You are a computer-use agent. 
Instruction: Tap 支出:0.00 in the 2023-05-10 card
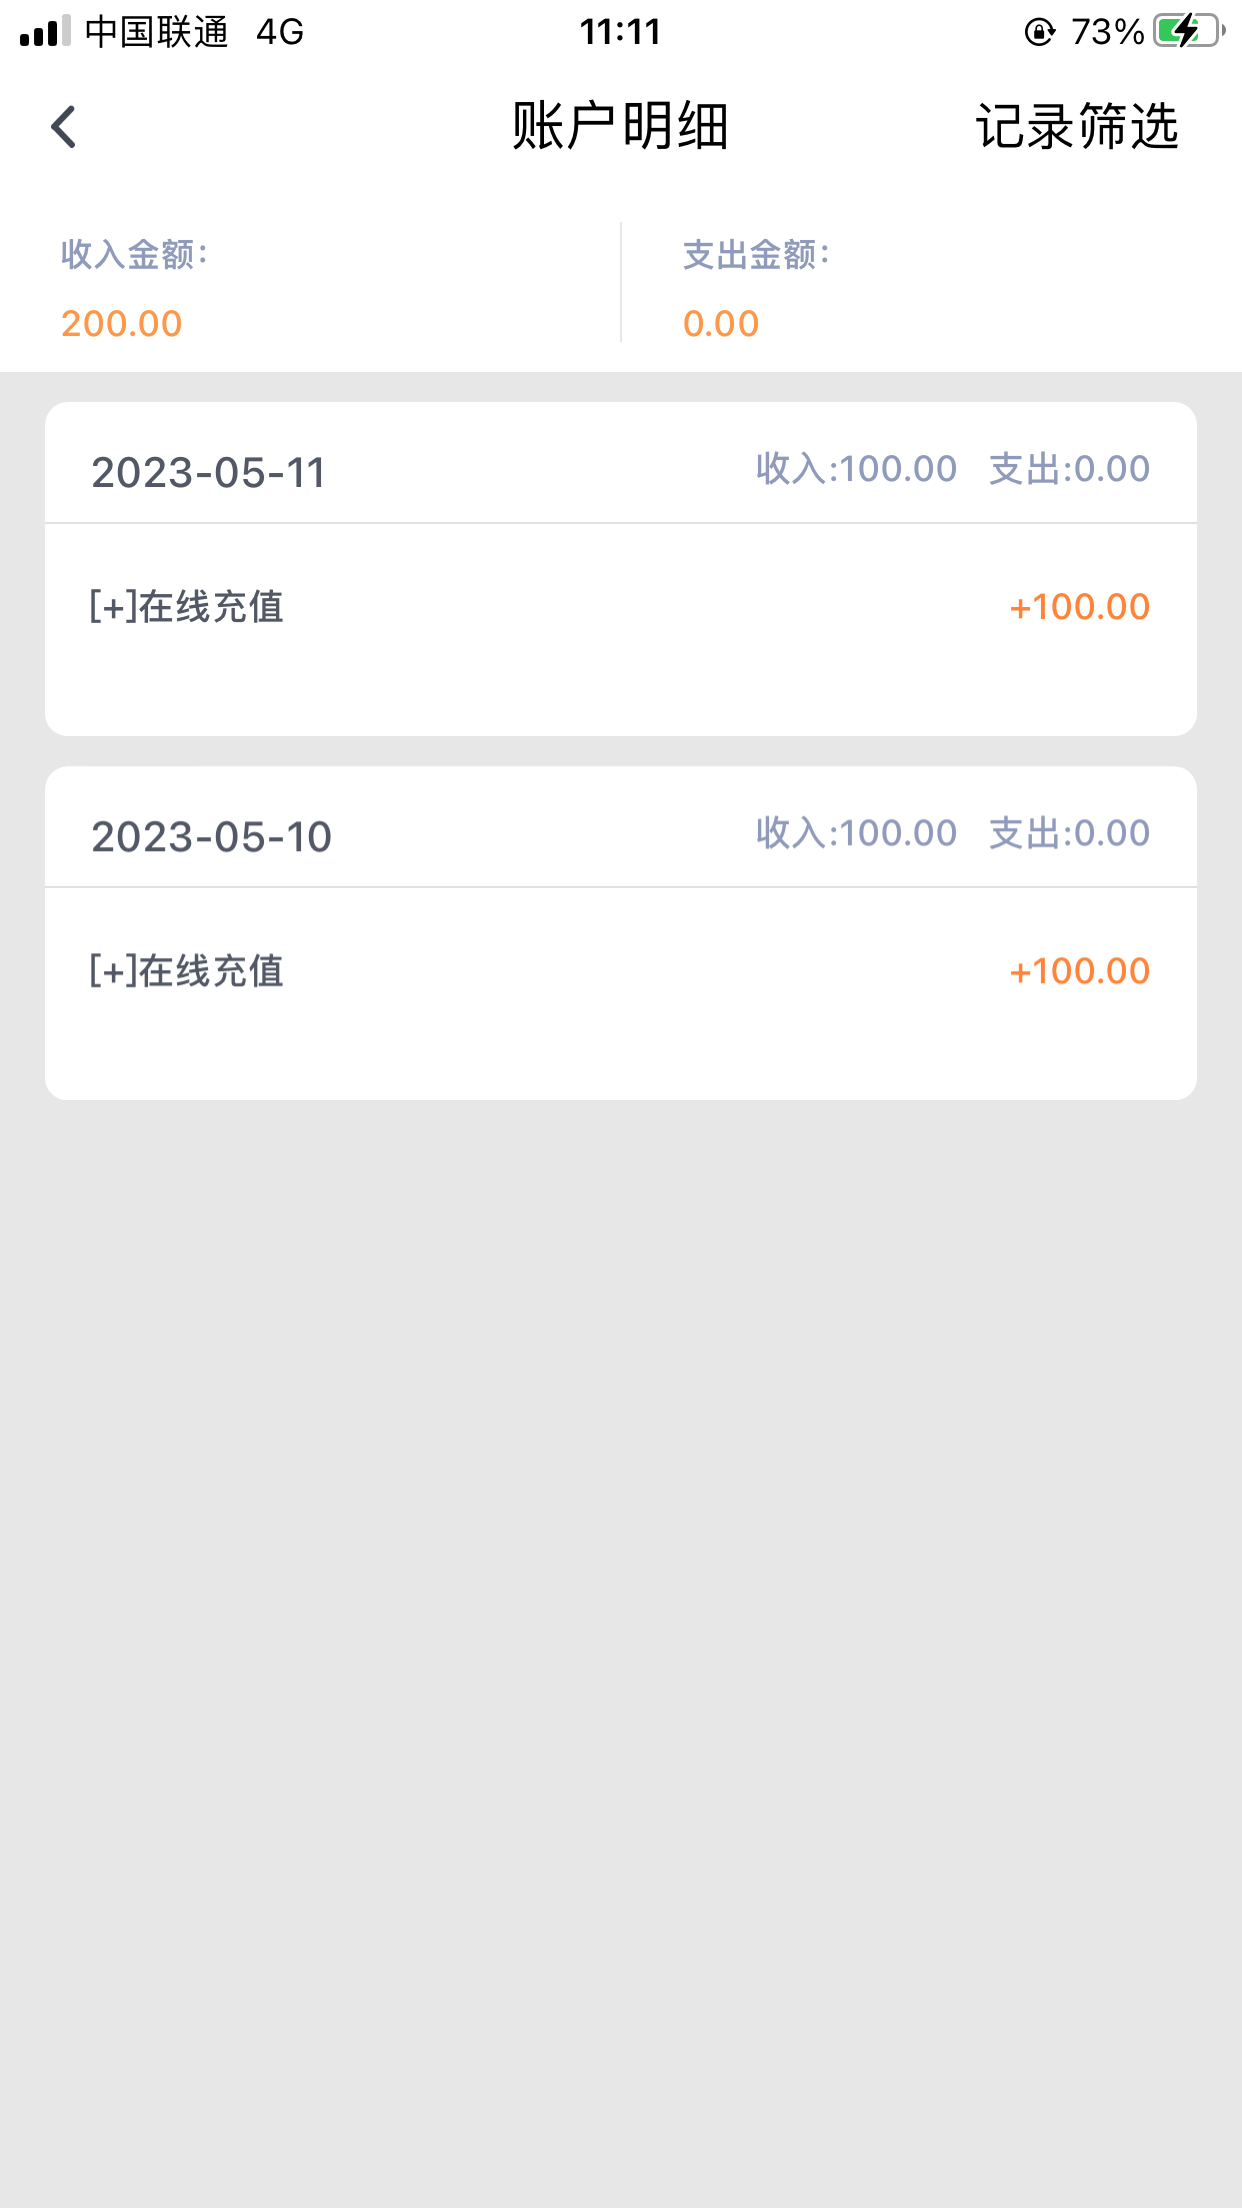[x=1069, y=832]
